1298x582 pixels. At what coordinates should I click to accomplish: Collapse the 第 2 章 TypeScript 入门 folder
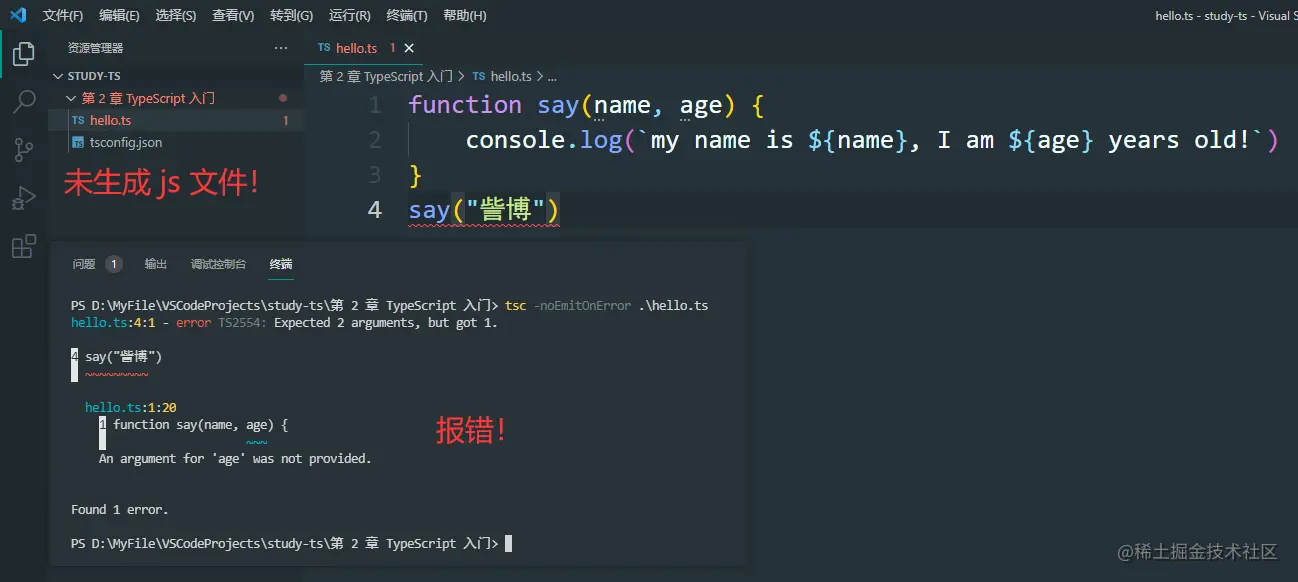pyautogui.click(x=176, y=98)
